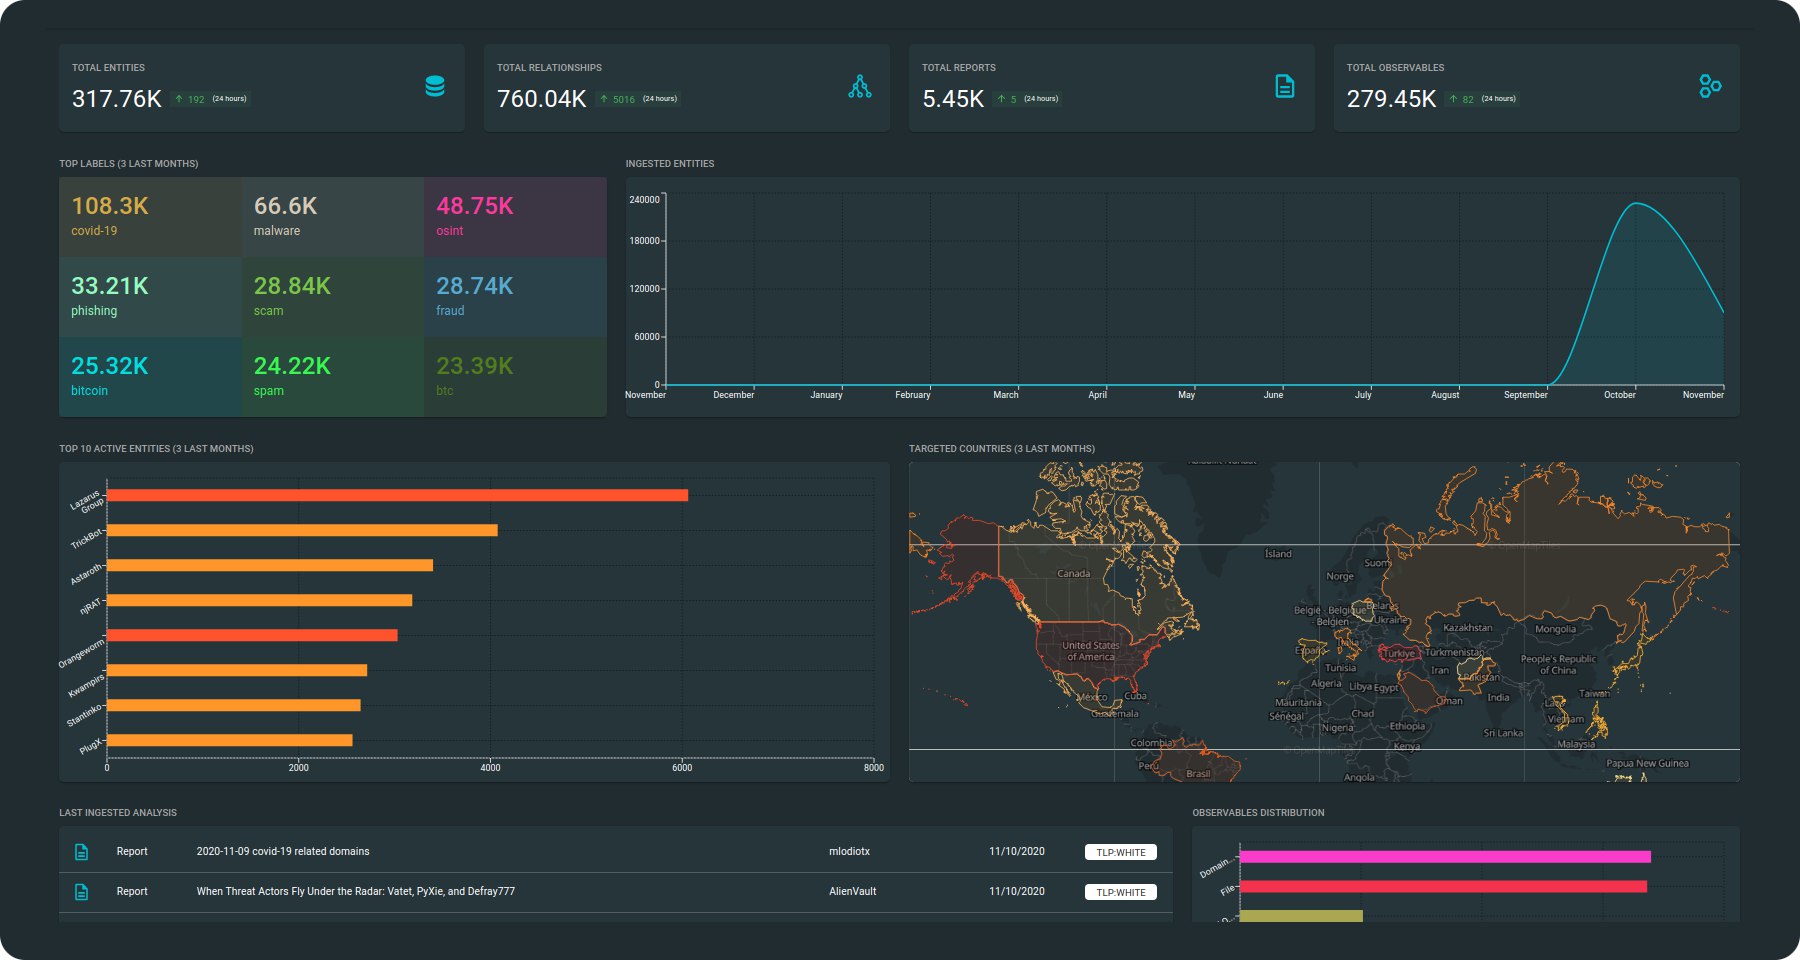Click file icon of the AlienVault report row
The width and height of the screenshot is (1800, 960).
tap(82, 892)
